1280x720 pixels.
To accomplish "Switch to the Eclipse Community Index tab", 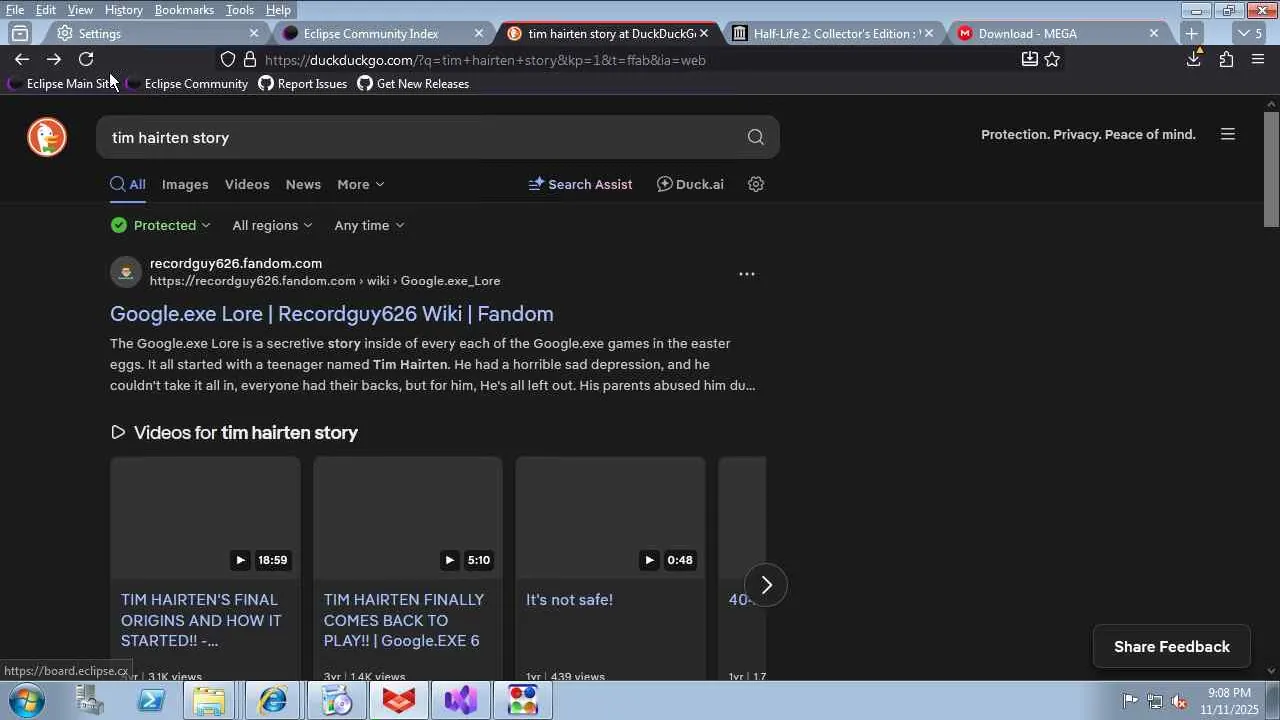I will 383,33.
